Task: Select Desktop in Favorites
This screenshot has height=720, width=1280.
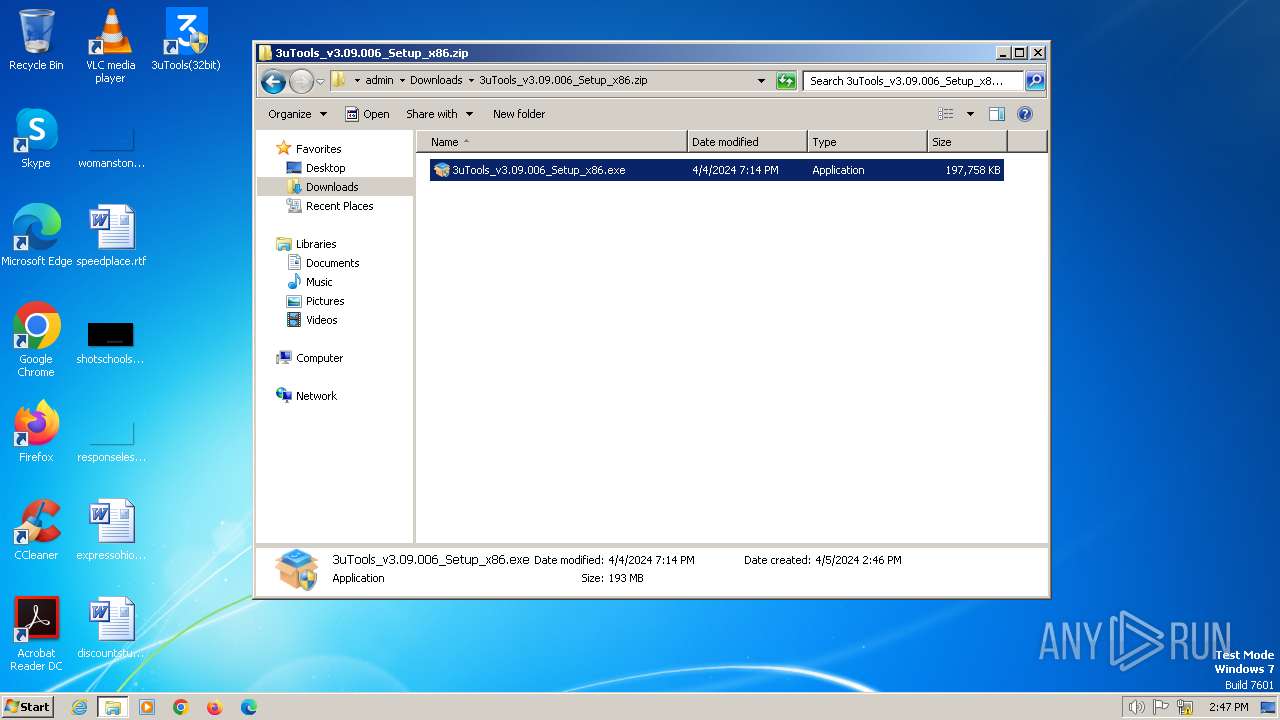Action: point(325,168)
